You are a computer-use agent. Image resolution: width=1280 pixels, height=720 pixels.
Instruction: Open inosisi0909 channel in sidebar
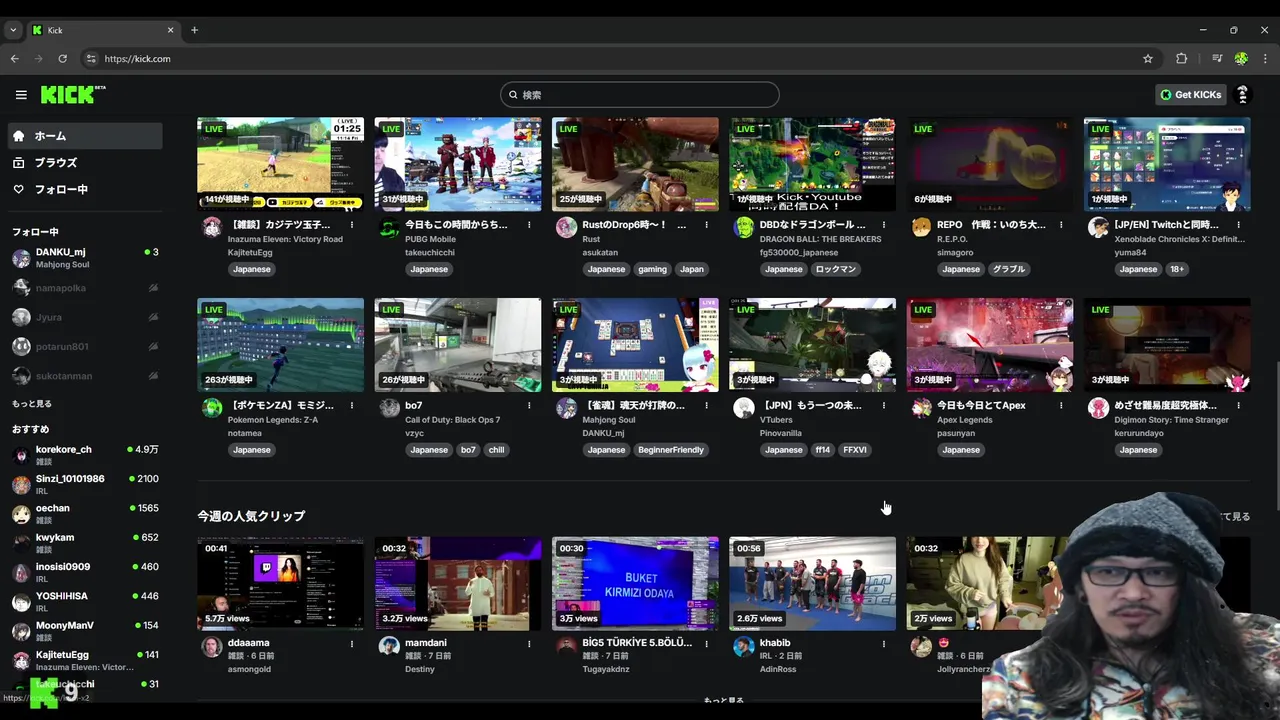(x=85, y=572)
